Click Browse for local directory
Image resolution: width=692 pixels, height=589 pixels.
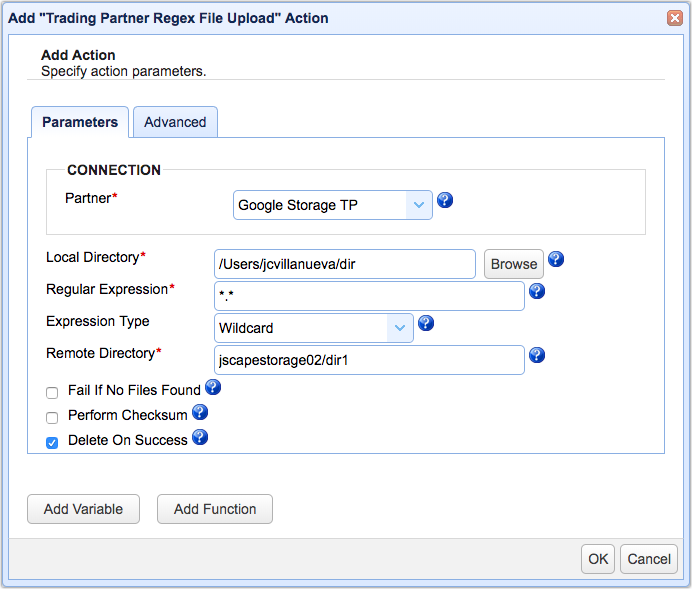[x=514, y=264]
